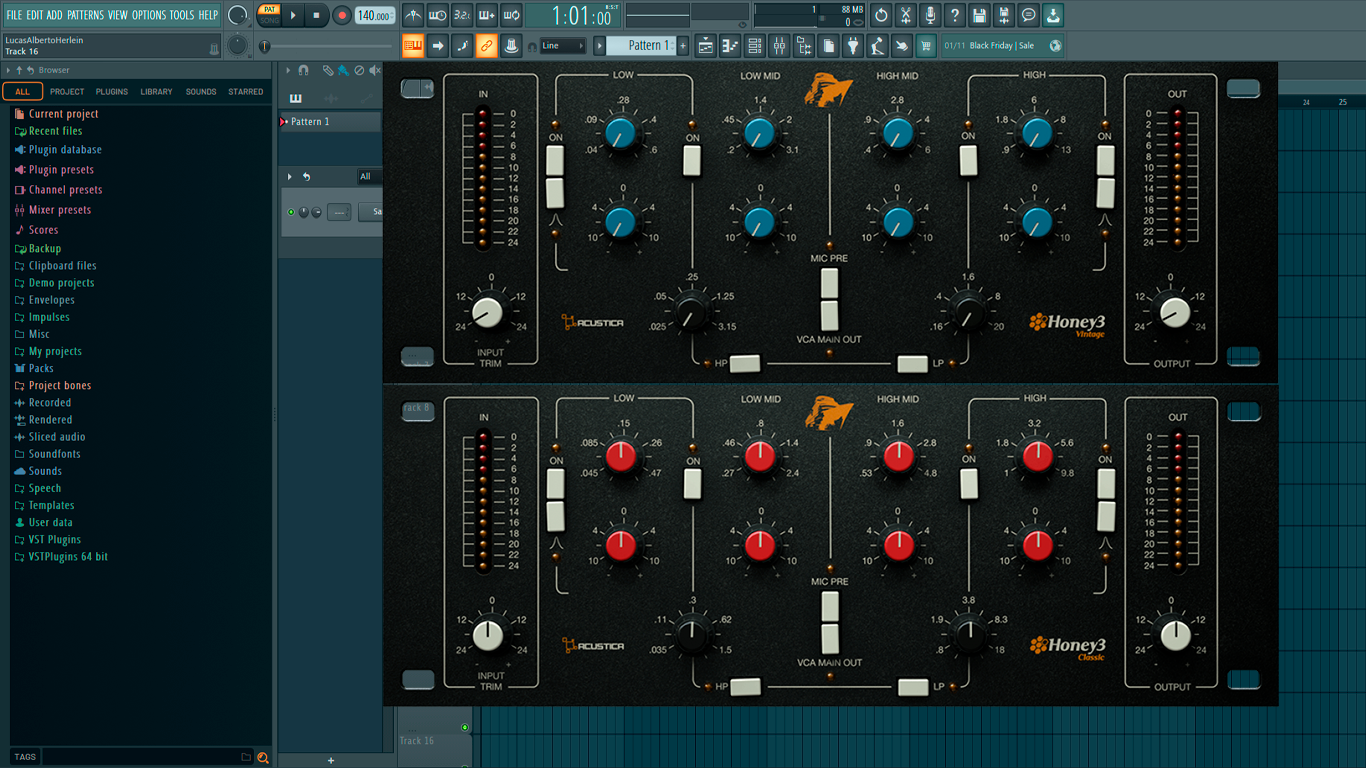The height and width of the screenshot is (768, 1366).
Task: Toggle the recording countdown icon
Action: click(462, 15)
